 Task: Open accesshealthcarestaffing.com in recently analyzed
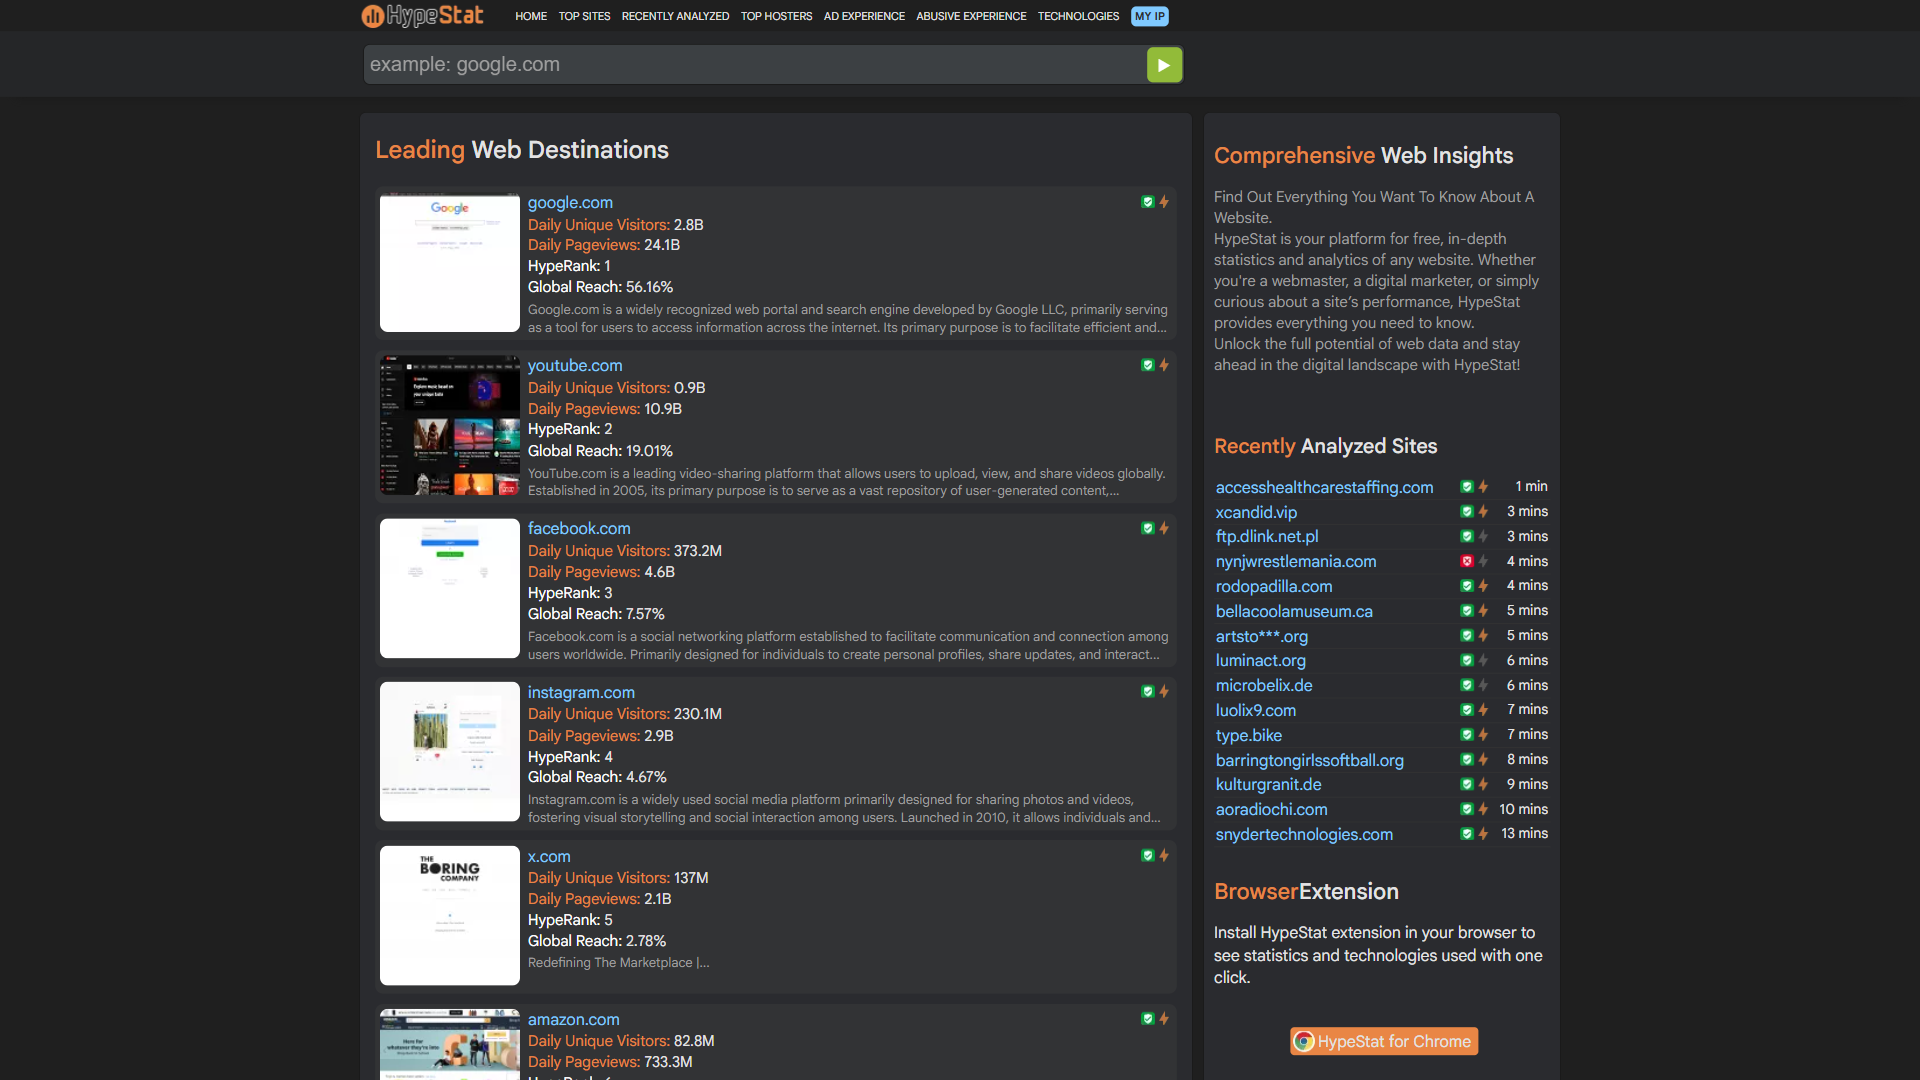click(1324, 488)
